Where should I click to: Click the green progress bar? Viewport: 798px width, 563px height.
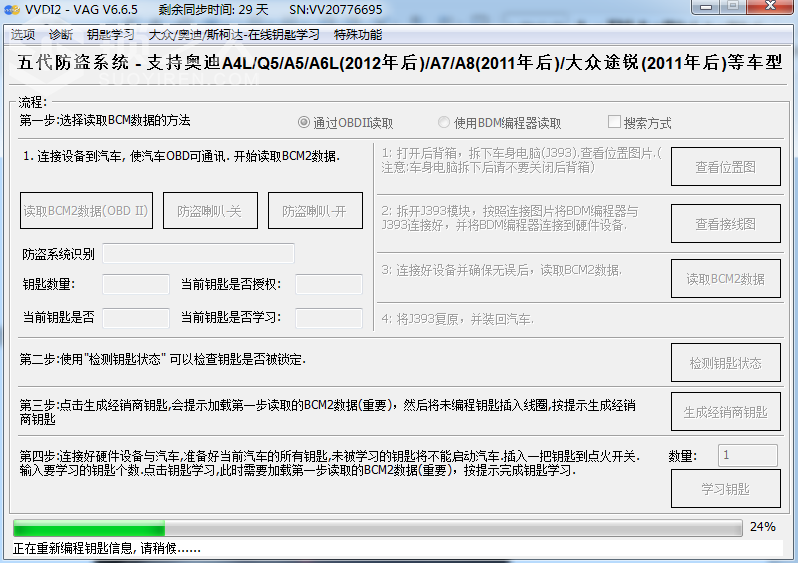(x=377, y=528)
